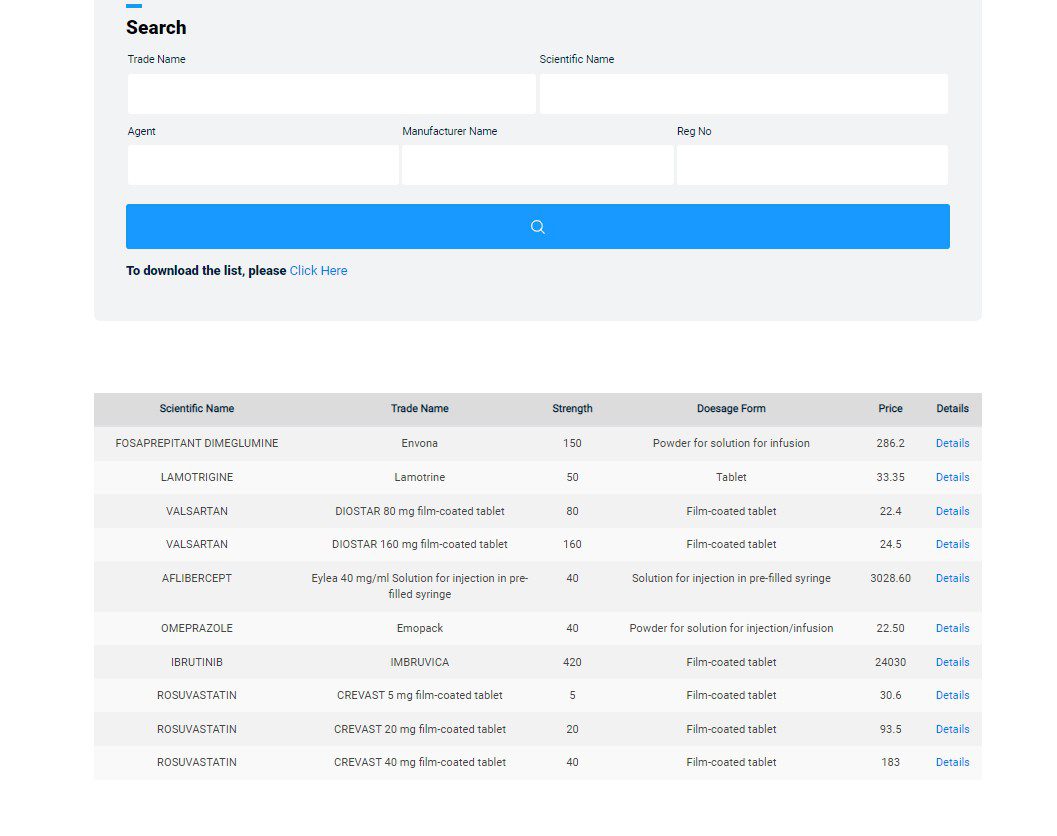View Details for CREVAST 20 mg tablet
The width and height of the screenshot is (1057, 836).
pyautogui.click(x=953, y=729)
